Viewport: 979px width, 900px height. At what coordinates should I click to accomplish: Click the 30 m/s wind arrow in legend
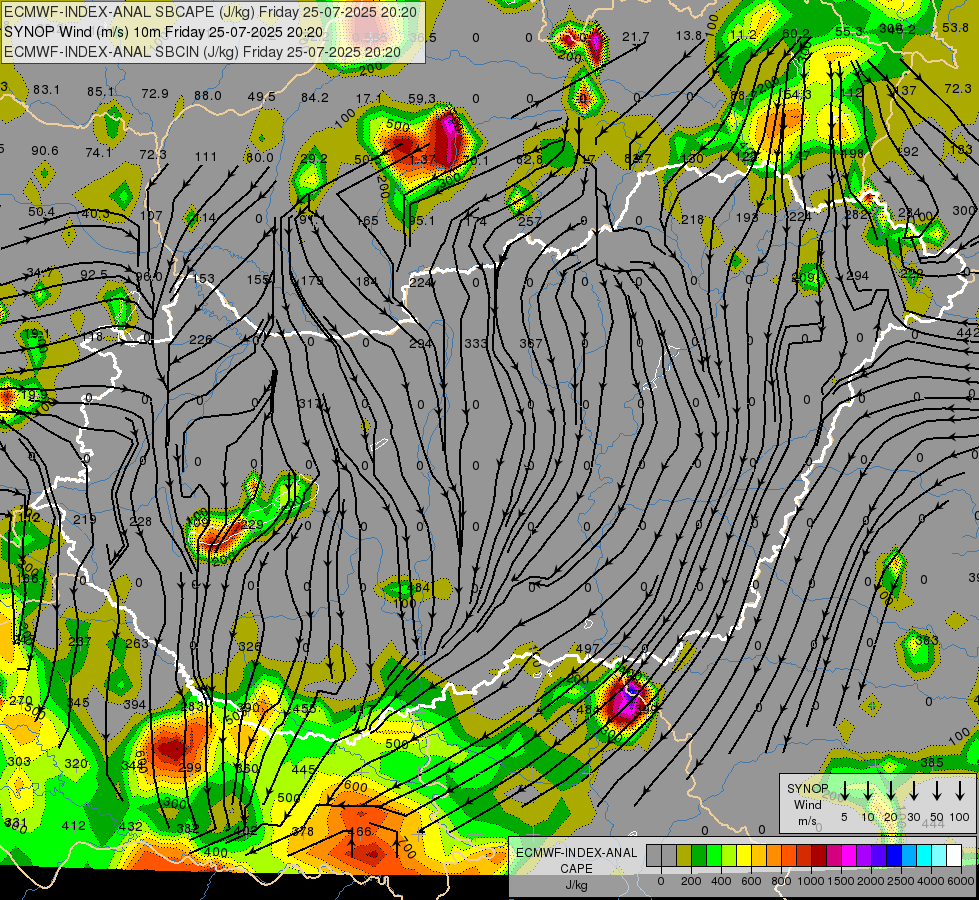click(x=913, y=790)
